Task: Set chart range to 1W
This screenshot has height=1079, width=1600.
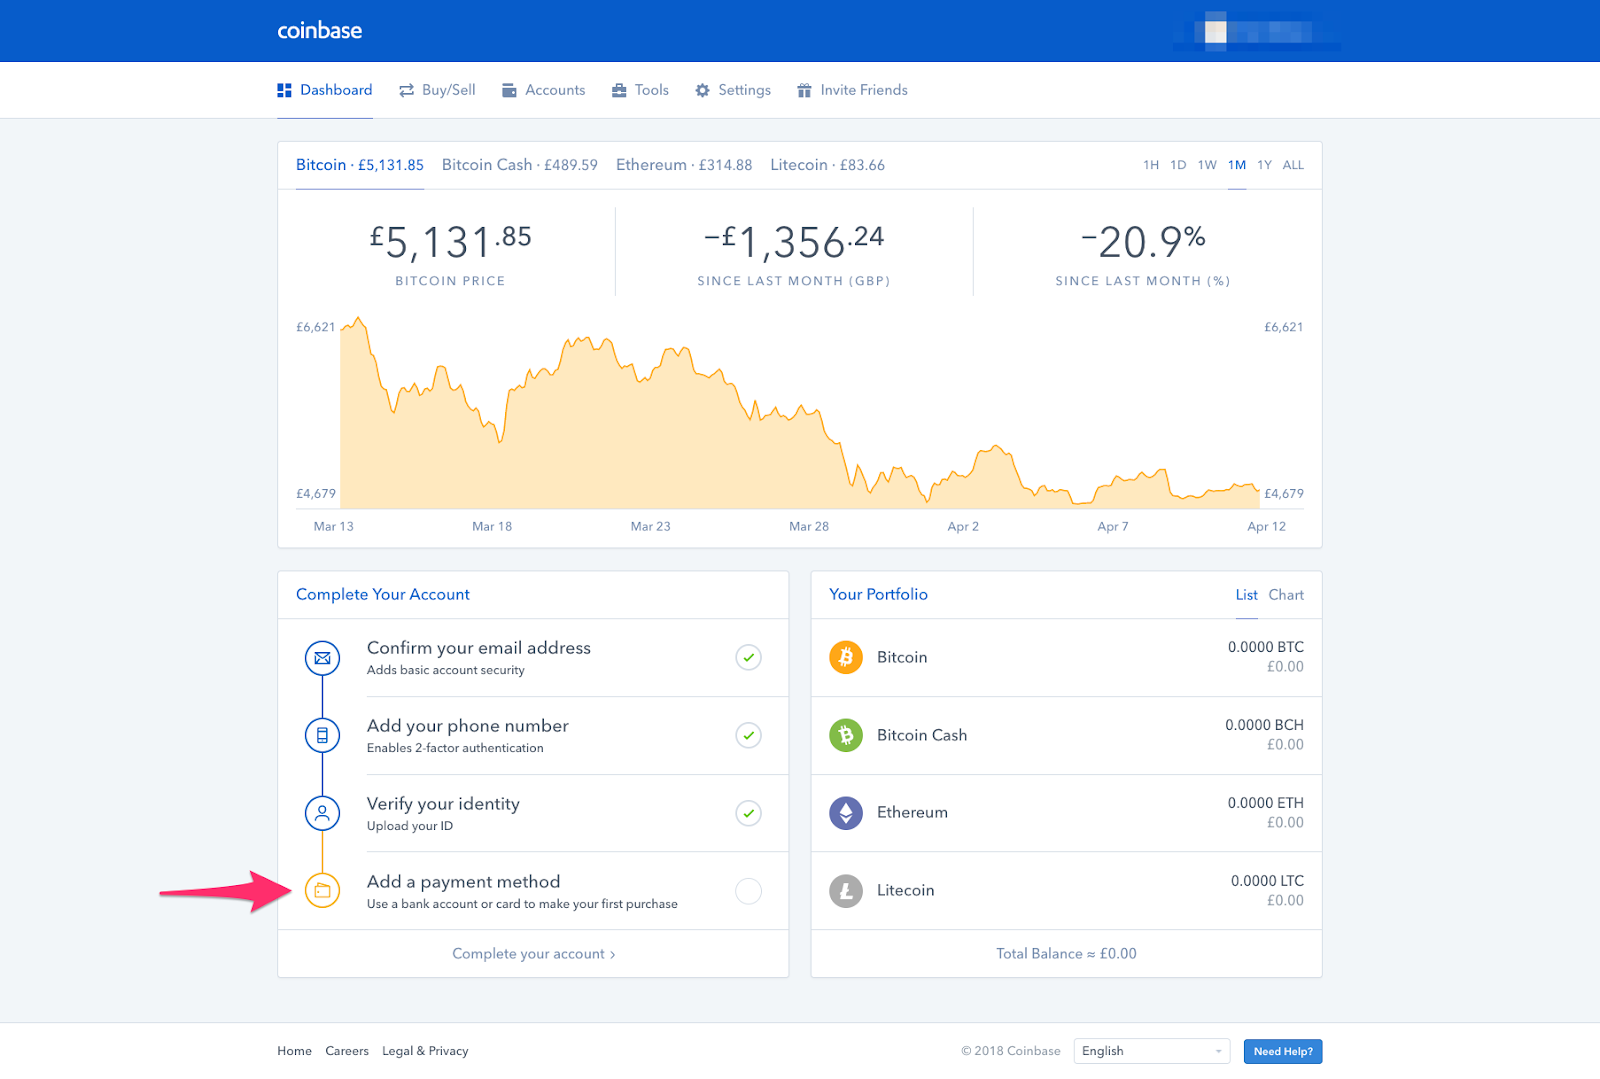Action: [x=1207, y=165]
